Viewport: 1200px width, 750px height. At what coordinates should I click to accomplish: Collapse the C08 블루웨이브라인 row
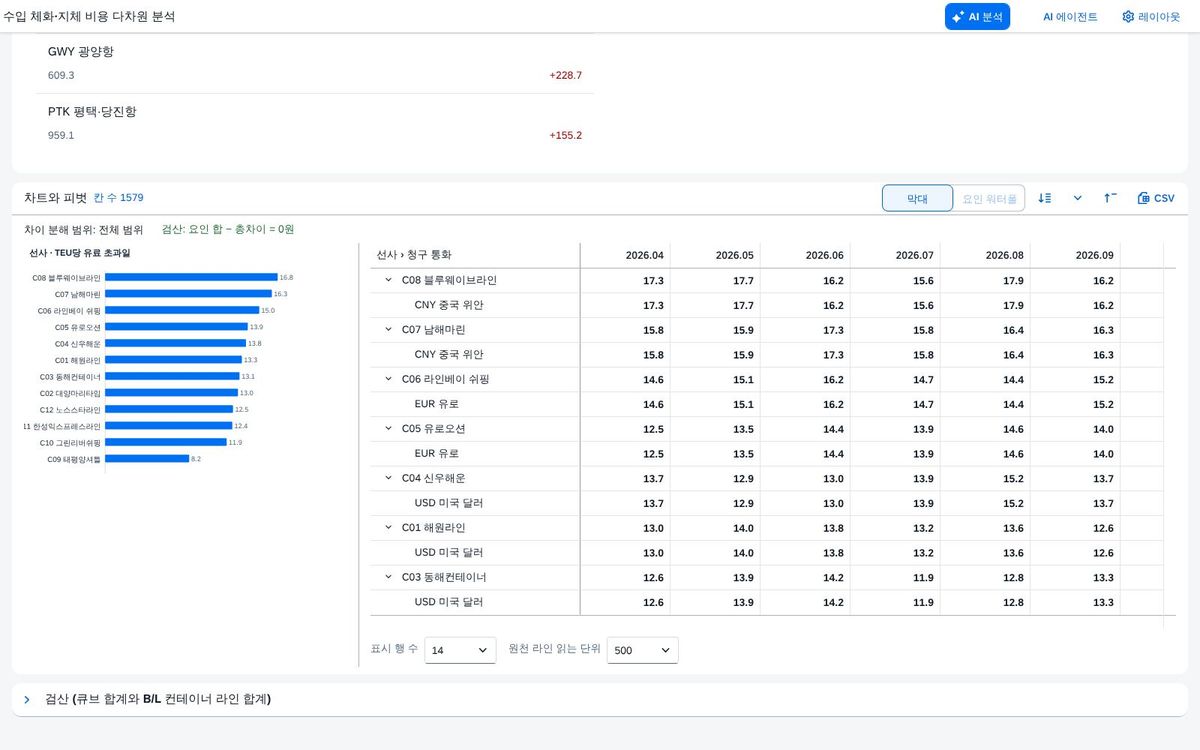(388, 281)
